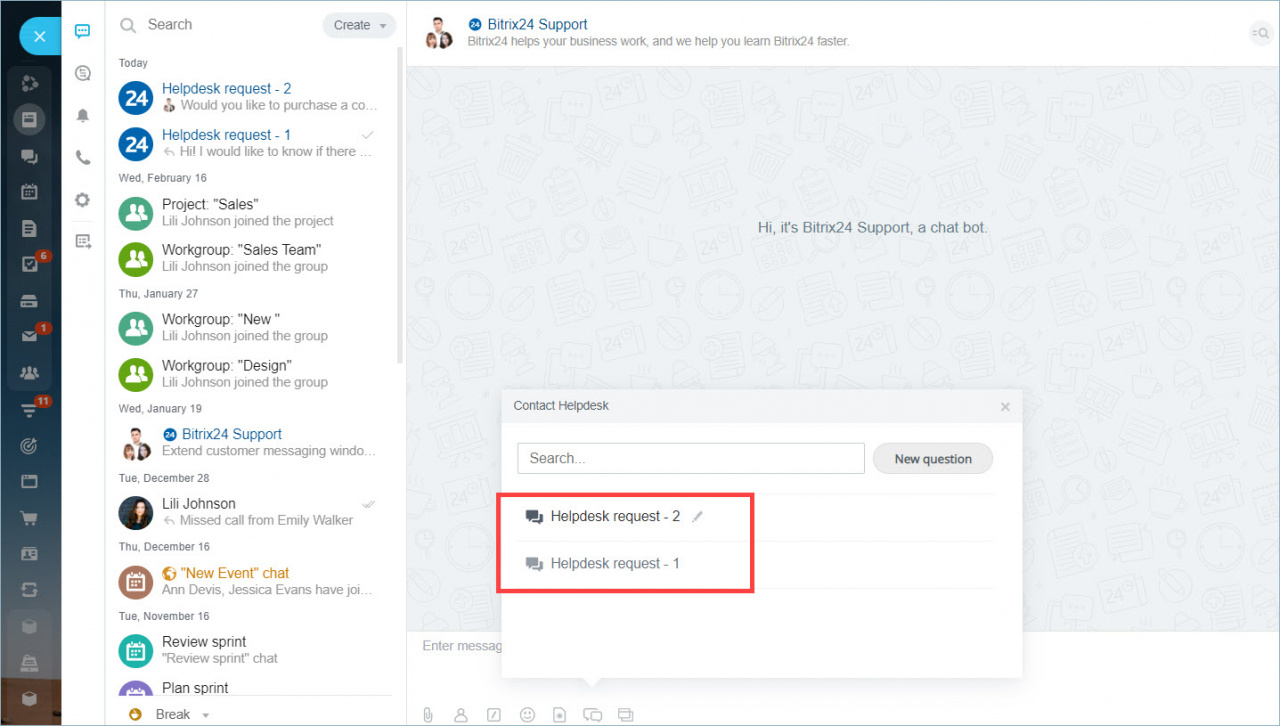The width and height of the screenshot is (1280, 726).
Task: Open the target goal icon in left menu
Action: coord(29,445)
